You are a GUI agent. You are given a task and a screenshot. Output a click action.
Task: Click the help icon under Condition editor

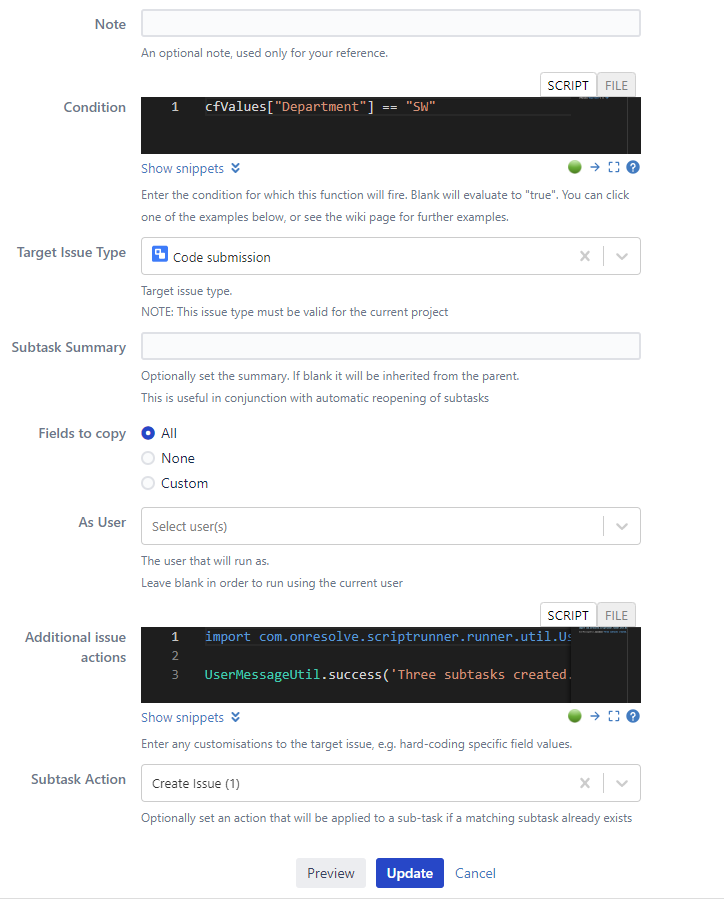pos(633,167)
